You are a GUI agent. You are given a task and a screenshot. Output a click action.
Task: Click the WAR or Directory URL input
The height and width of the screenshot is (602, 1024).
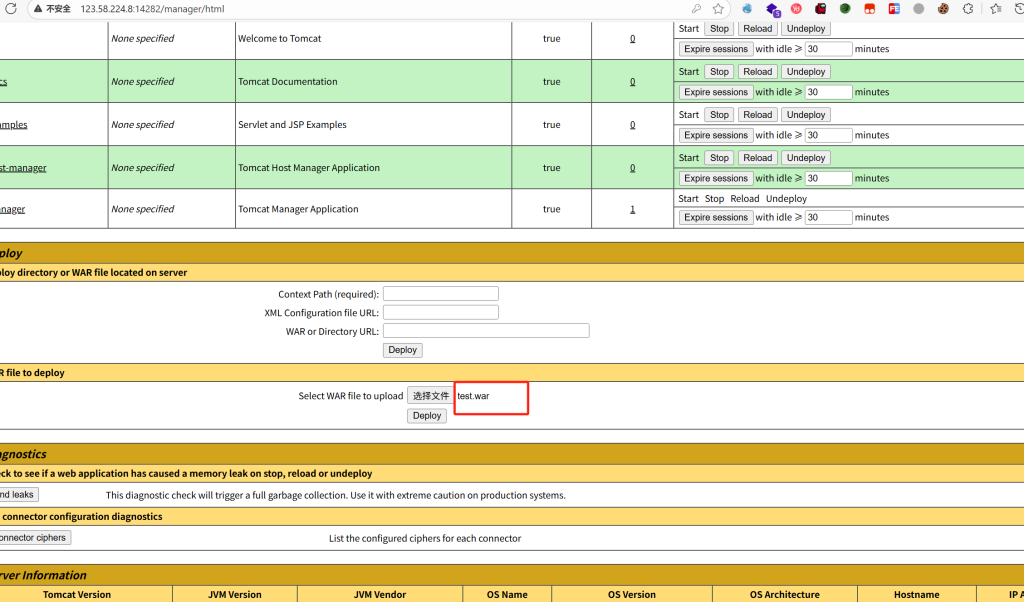pyautogui.click(x=486, y=331)
